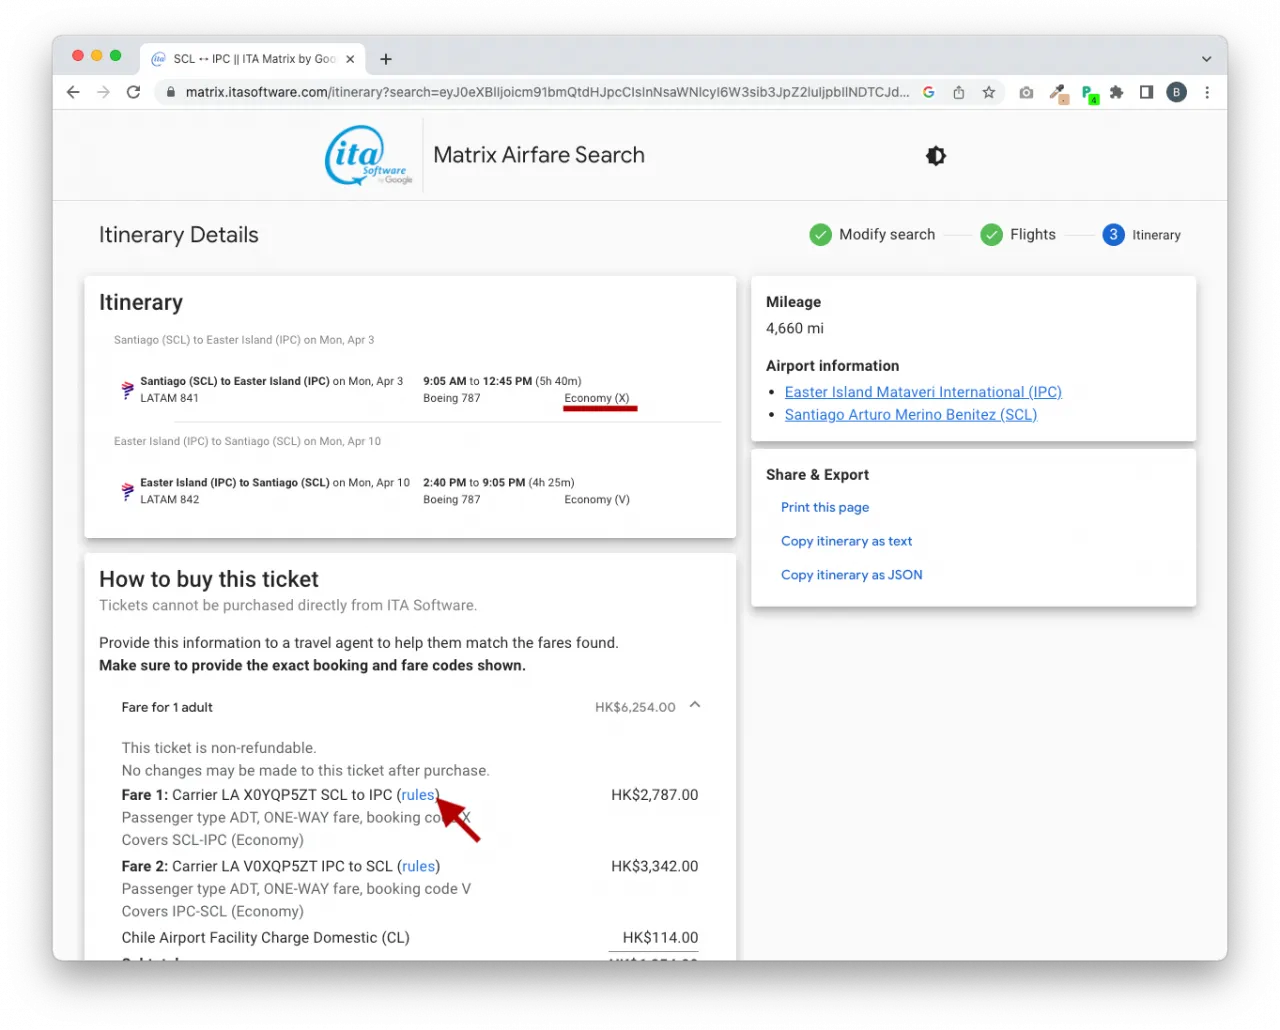Click the ITA Software logo
Viewport: 1280px width, 1030px height.
click(368, 155)
